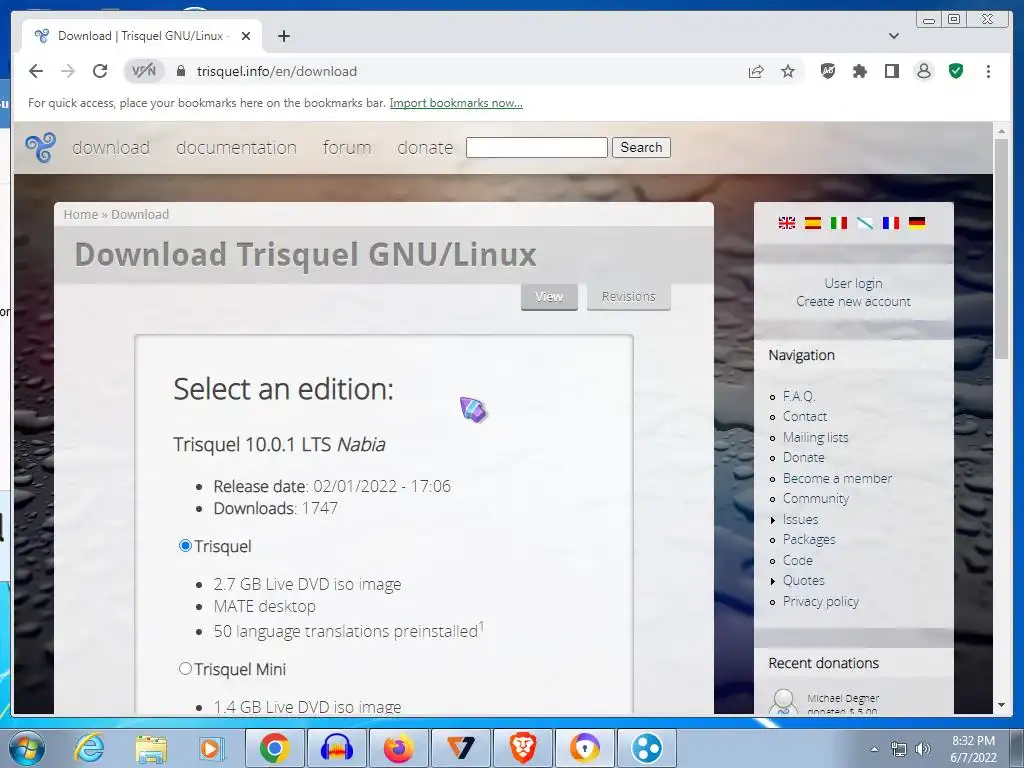Click Create new account link
Image resolution: width=1024 pixels, height=768 pixels.
click(854, 301)
